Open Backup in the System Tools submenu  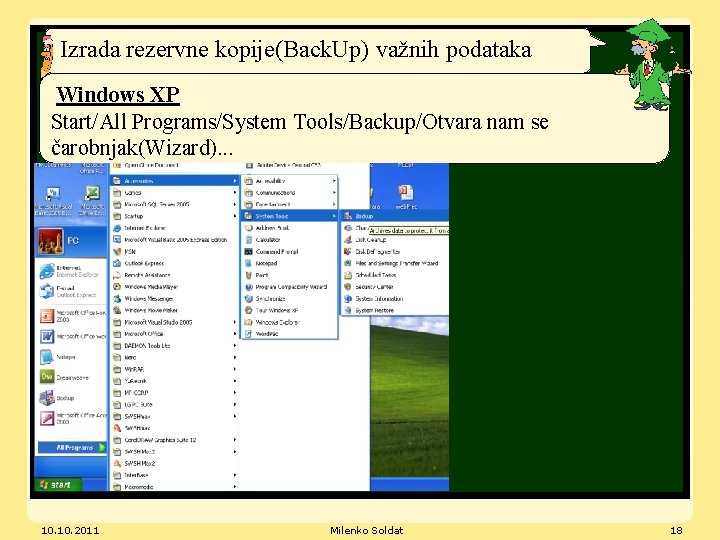(395, 216)
